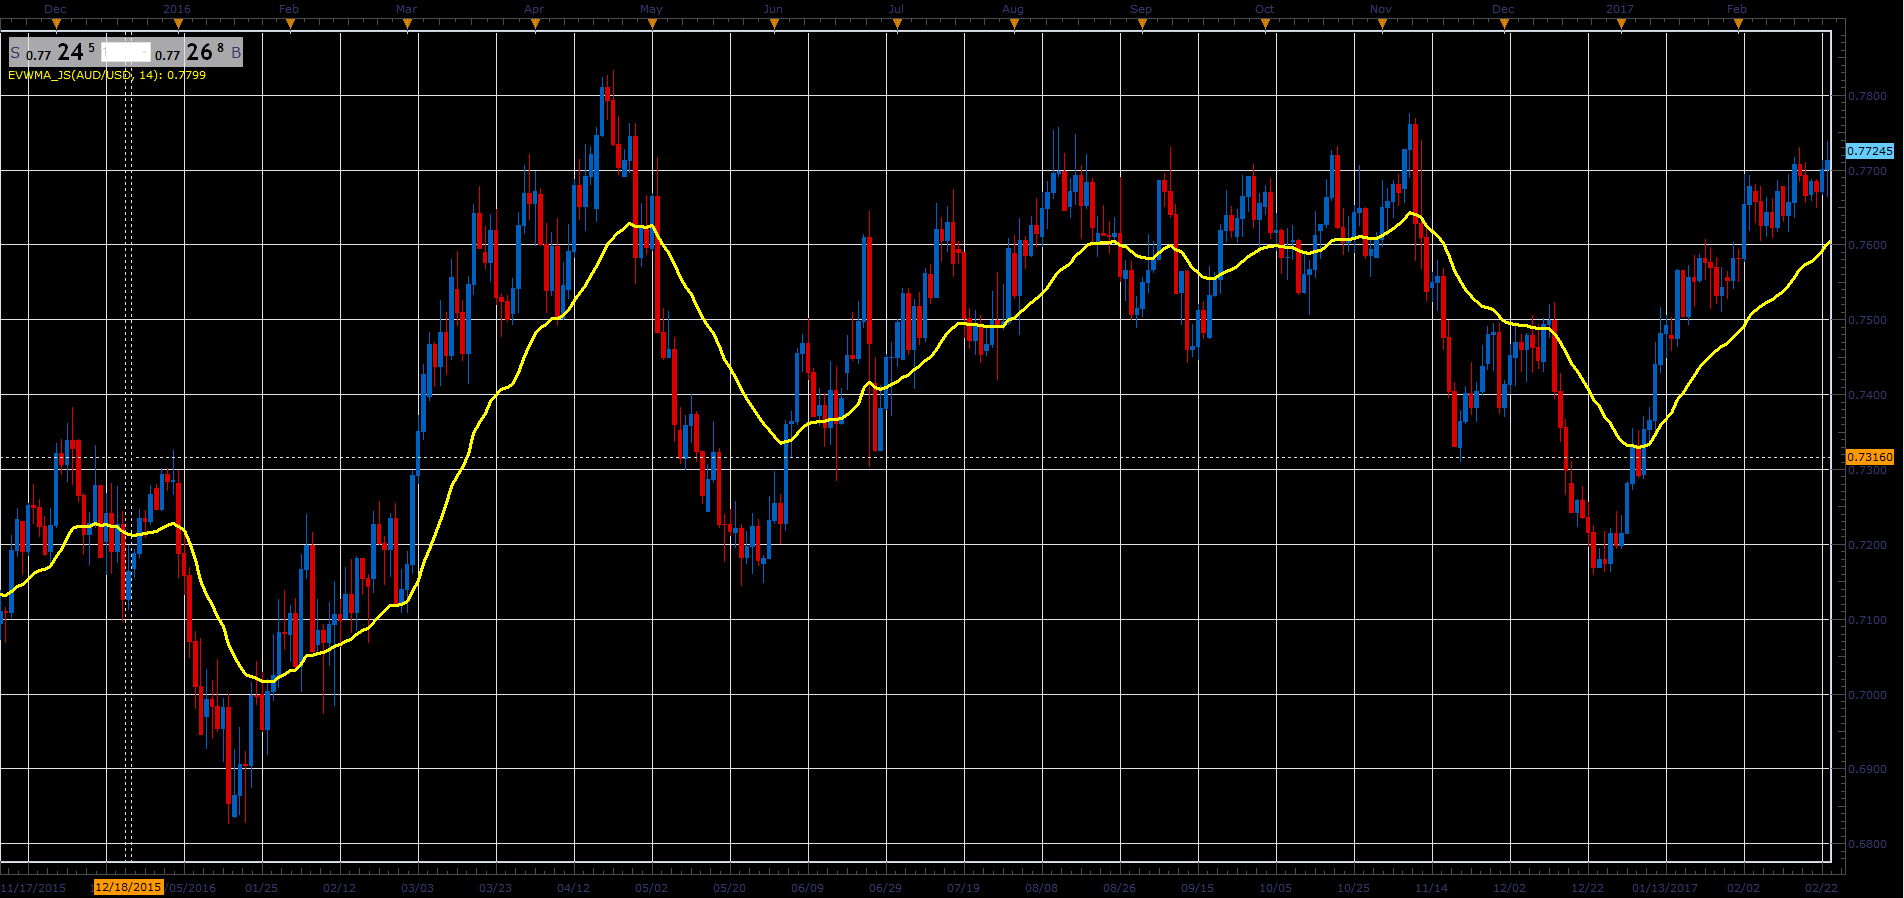Click the 2016 year marker triangle
1904x898 pixels.
[178, 25]
